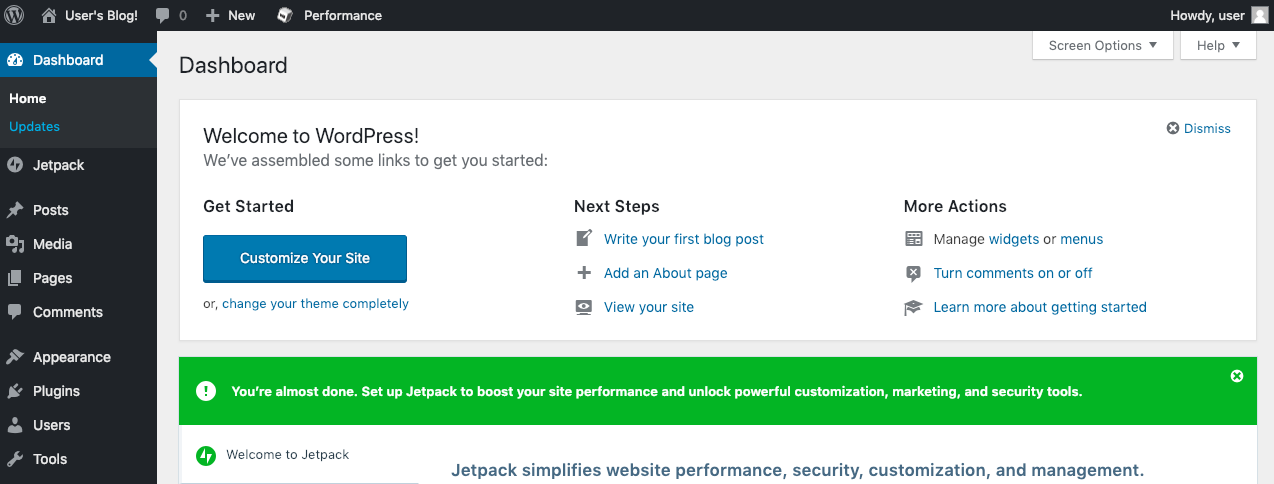Open the Appearance menu item

point(78,357)
